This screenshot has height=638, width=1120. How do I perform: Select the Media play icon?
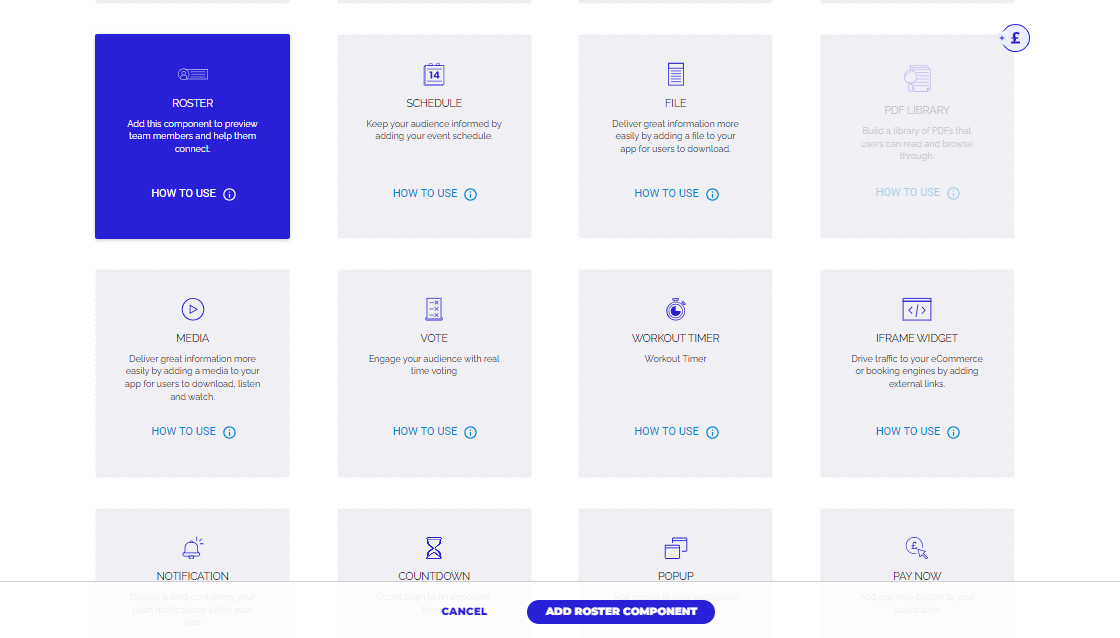[x=192, y=309]
